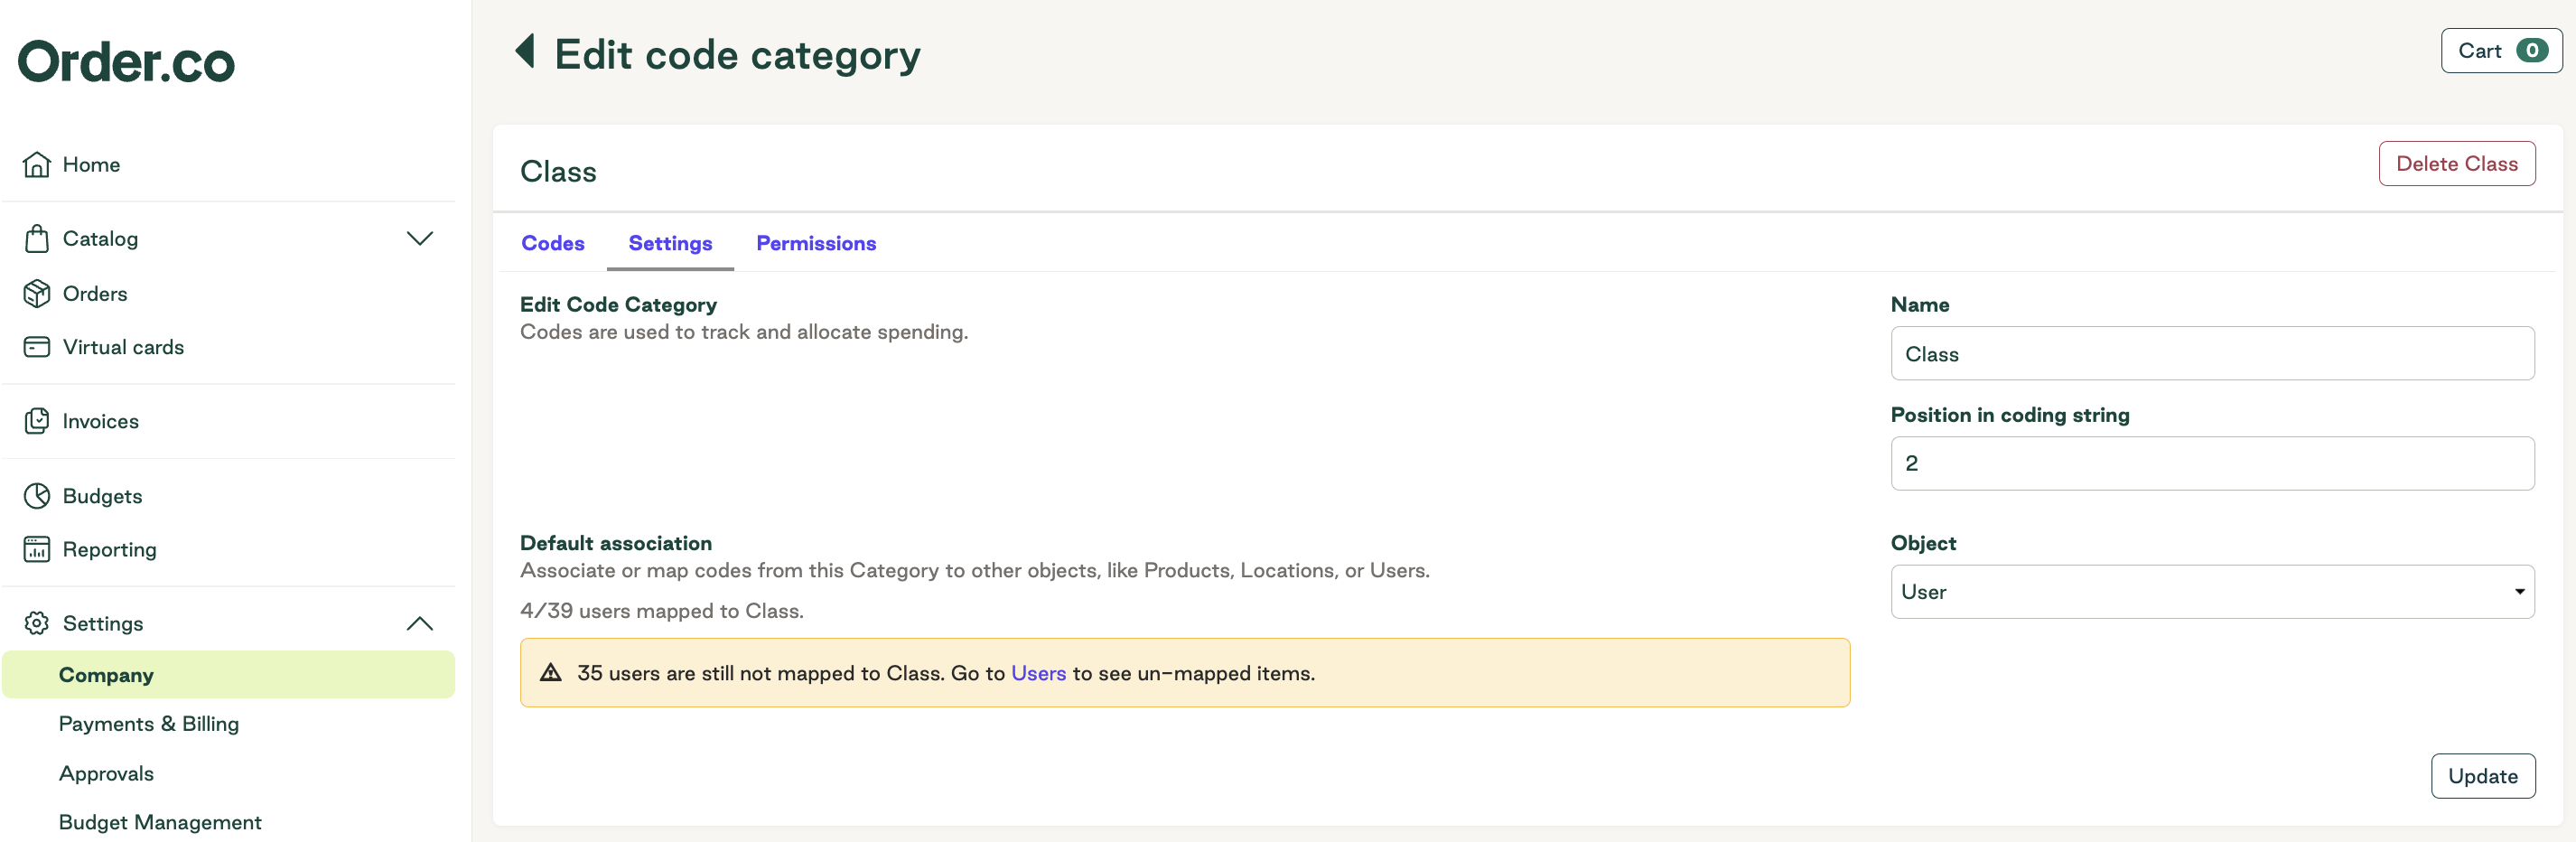Open Payments & Billing settings

point(149,723)
